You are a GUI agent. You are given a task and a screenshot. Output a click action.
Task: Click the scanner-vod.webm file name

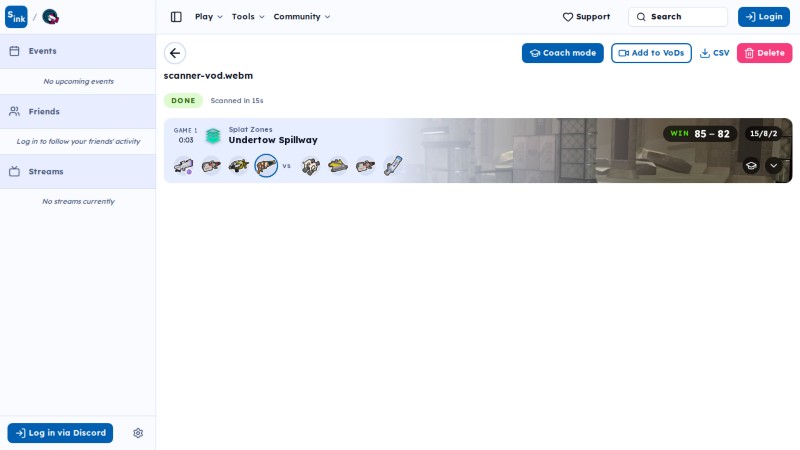click(208, 76)
